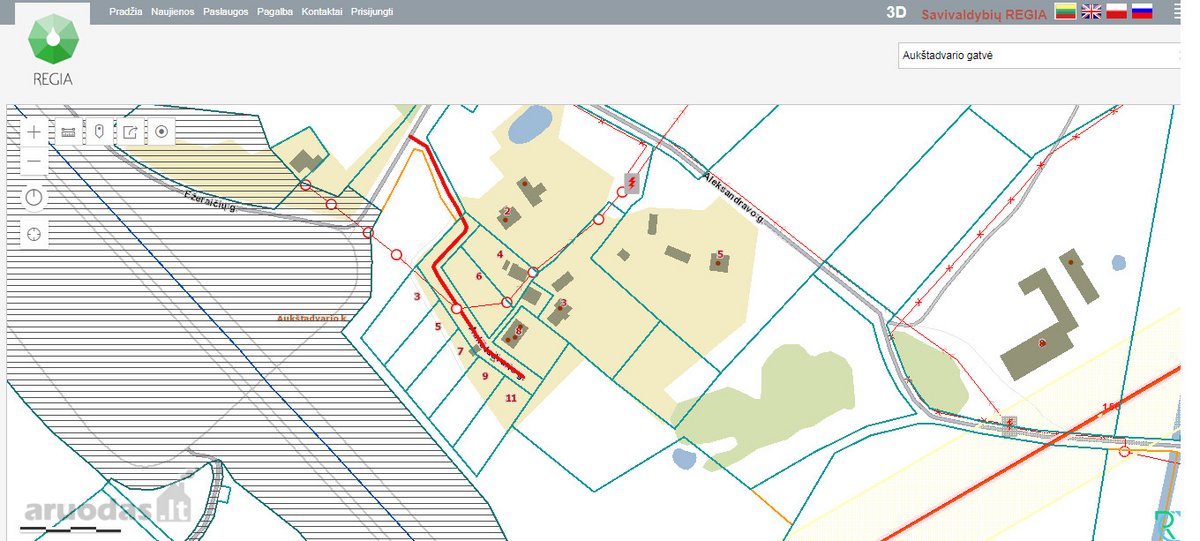Zoom in with the plus button

coord(35,131)
